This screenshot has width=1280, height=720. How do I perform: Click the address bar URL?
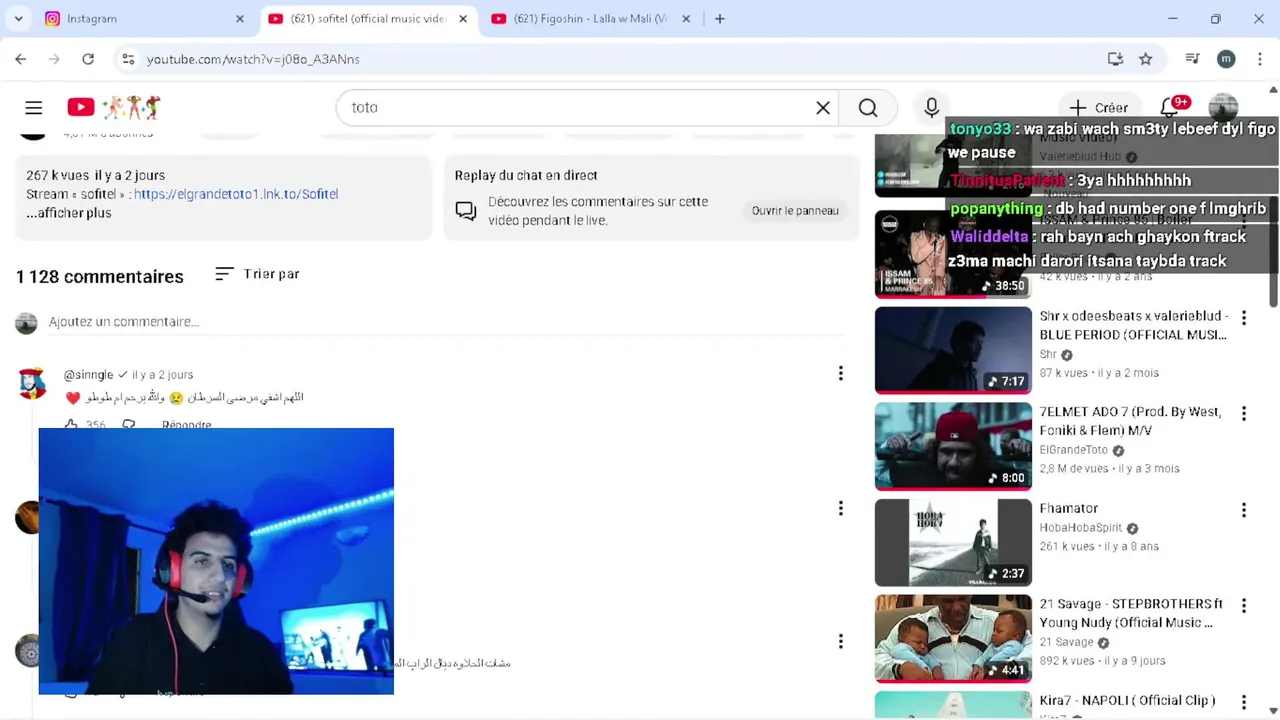pyautogui.click(x=253, y=59)
